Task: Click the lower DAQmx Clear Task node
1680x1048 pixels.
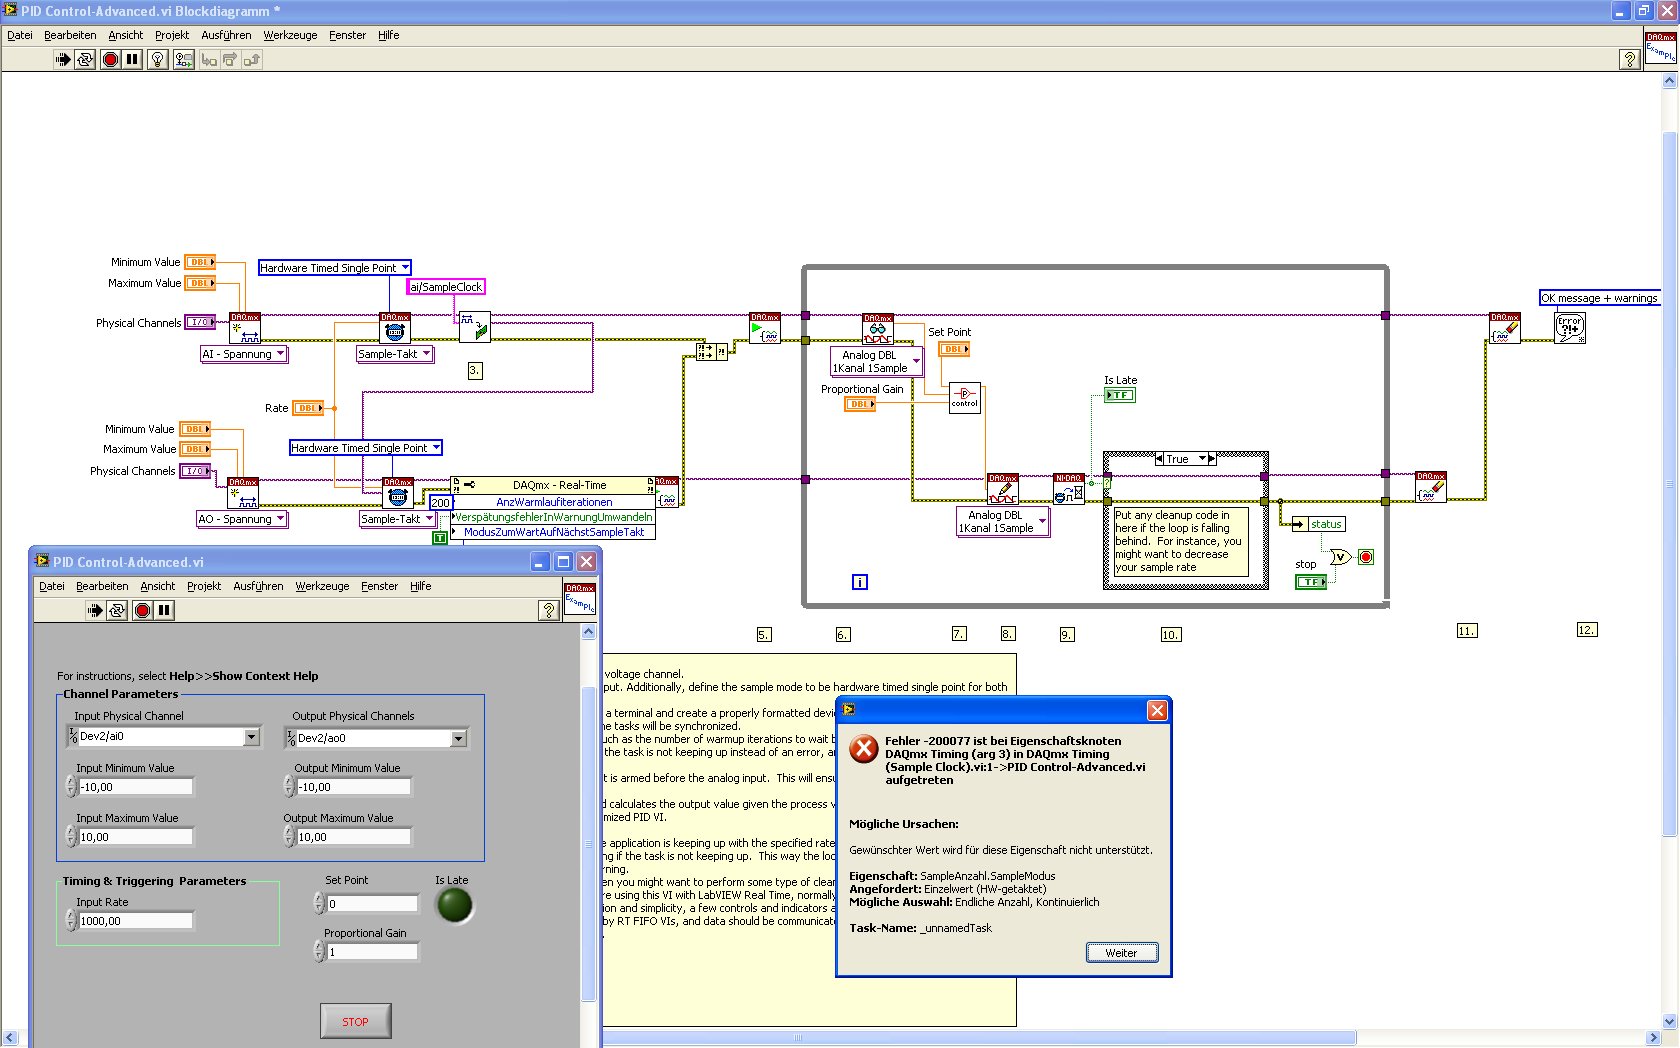Action: (1431, 487)
